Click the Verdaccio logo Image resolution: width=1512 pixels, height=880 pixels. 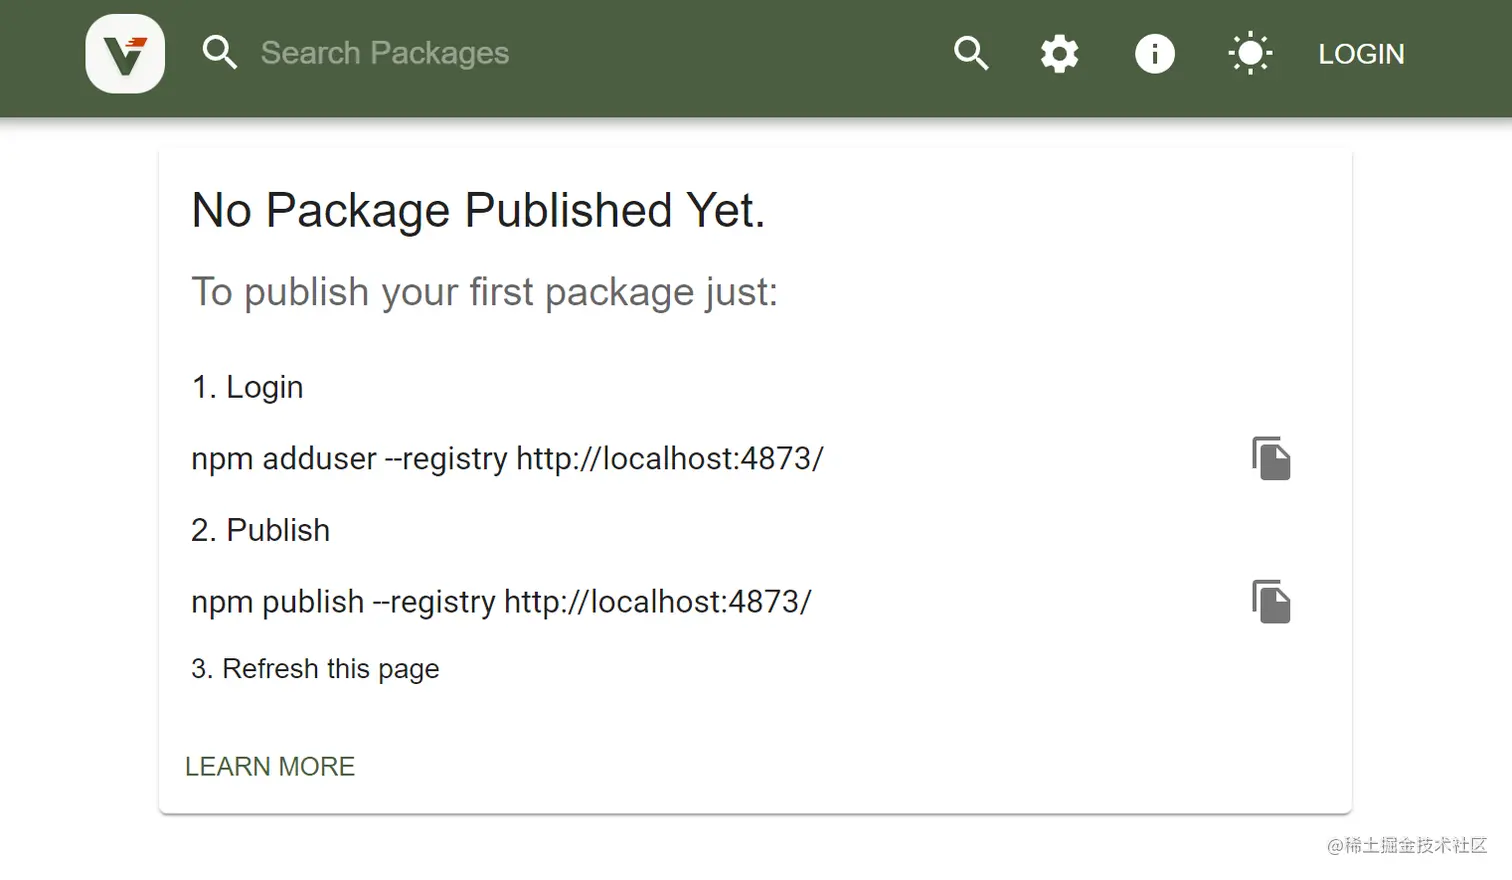coord(125,54)
